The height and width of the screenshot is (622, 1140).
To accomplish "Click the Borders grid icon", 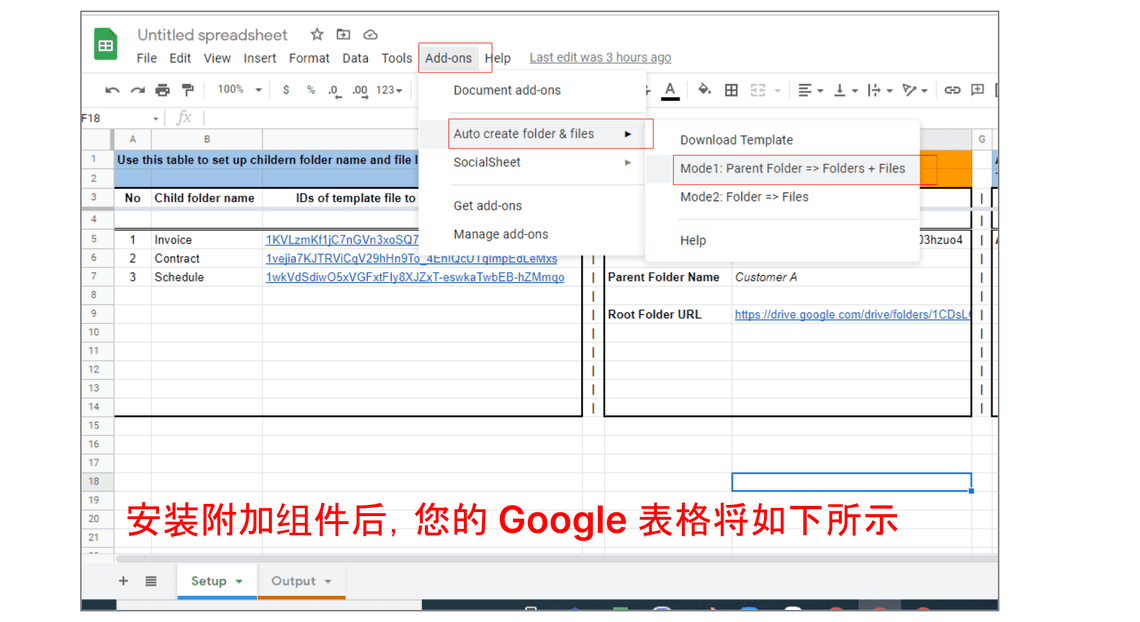I will [731, 90].
